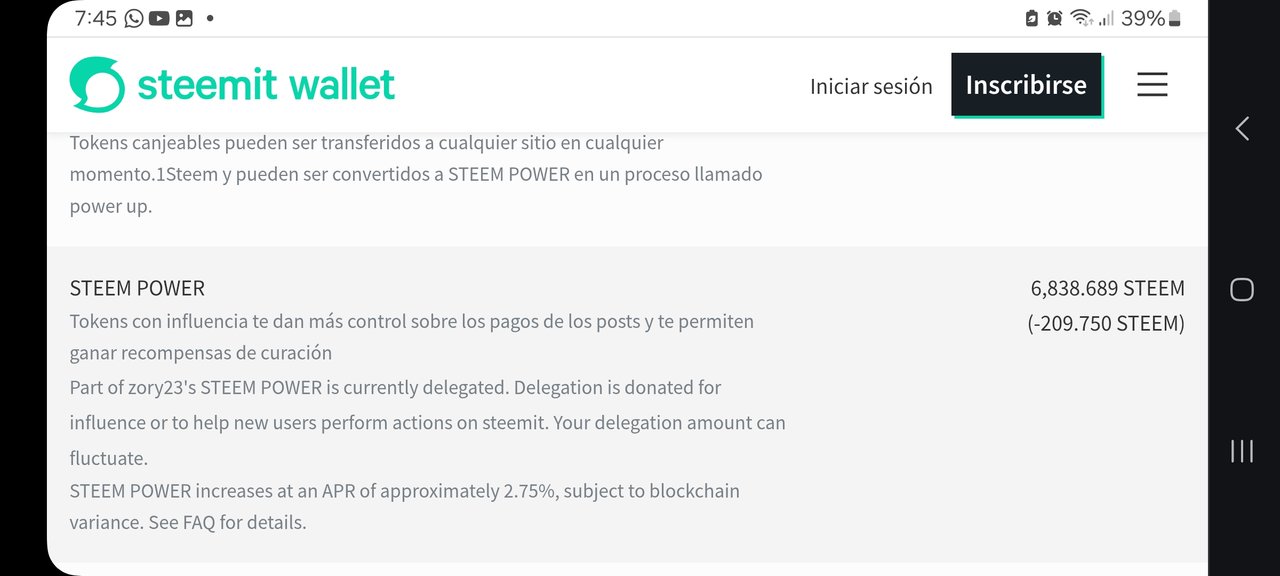This screenshot has height=576, width=1280.
Task: Open the hamburger menu icon
Action: point(1152,84)
